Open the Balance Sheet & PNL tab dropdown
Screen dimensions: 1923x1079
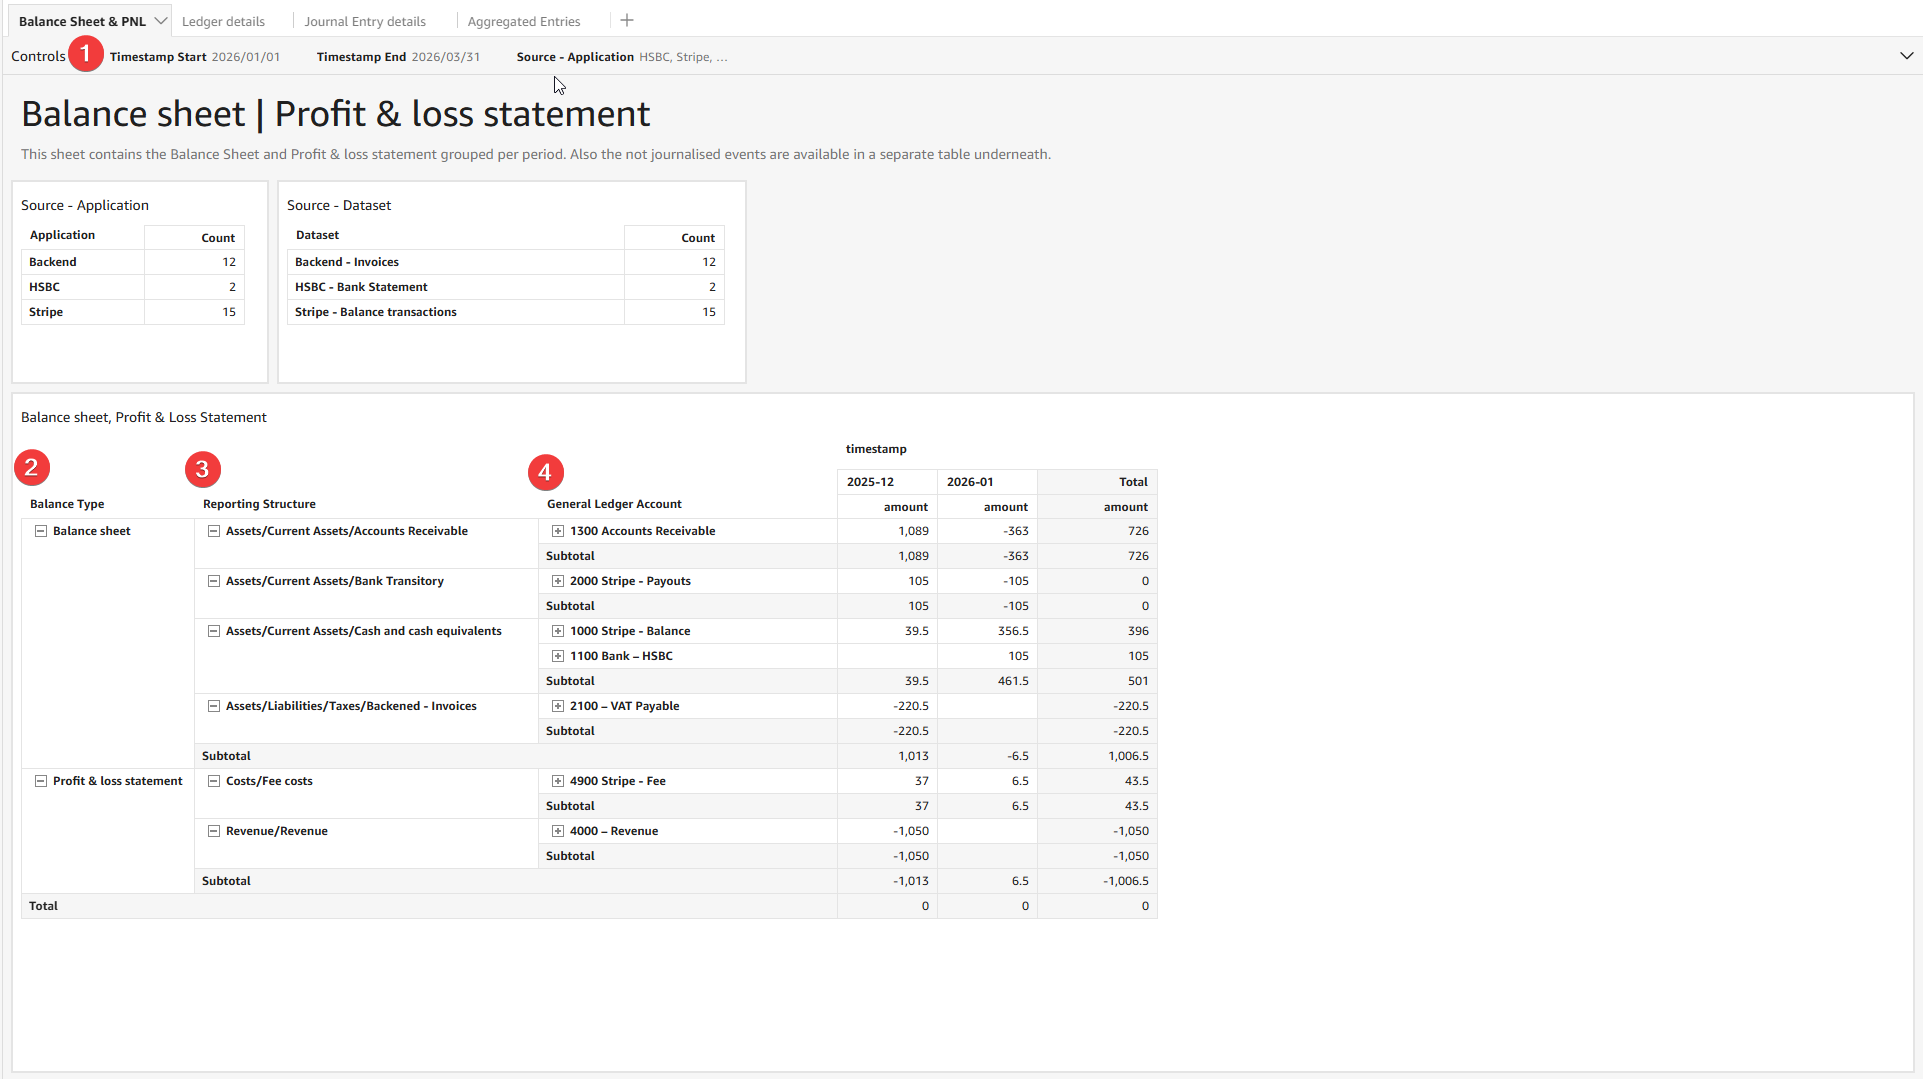(x=160, y=21)
